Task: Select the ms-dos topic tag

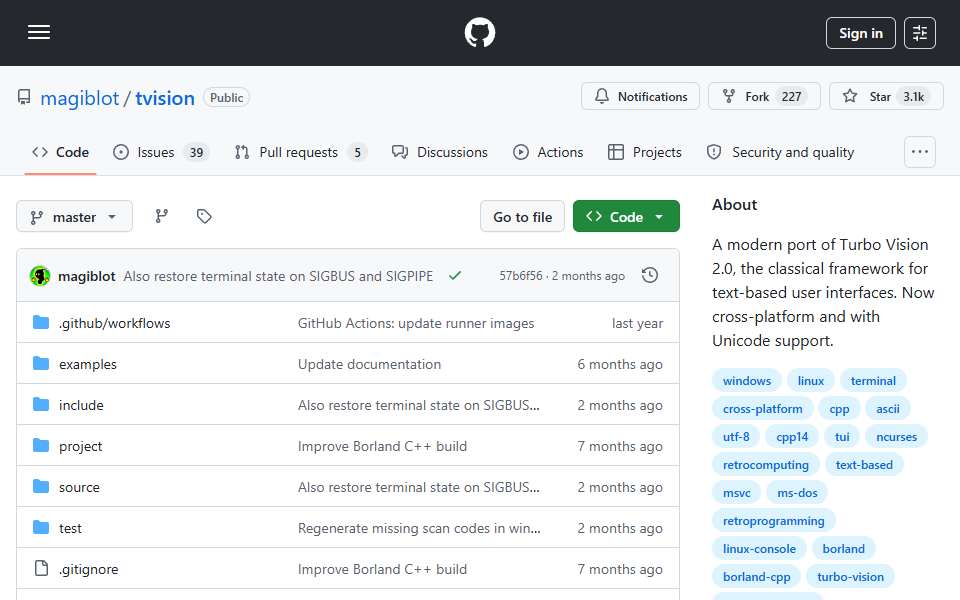Action: (797, 493)
